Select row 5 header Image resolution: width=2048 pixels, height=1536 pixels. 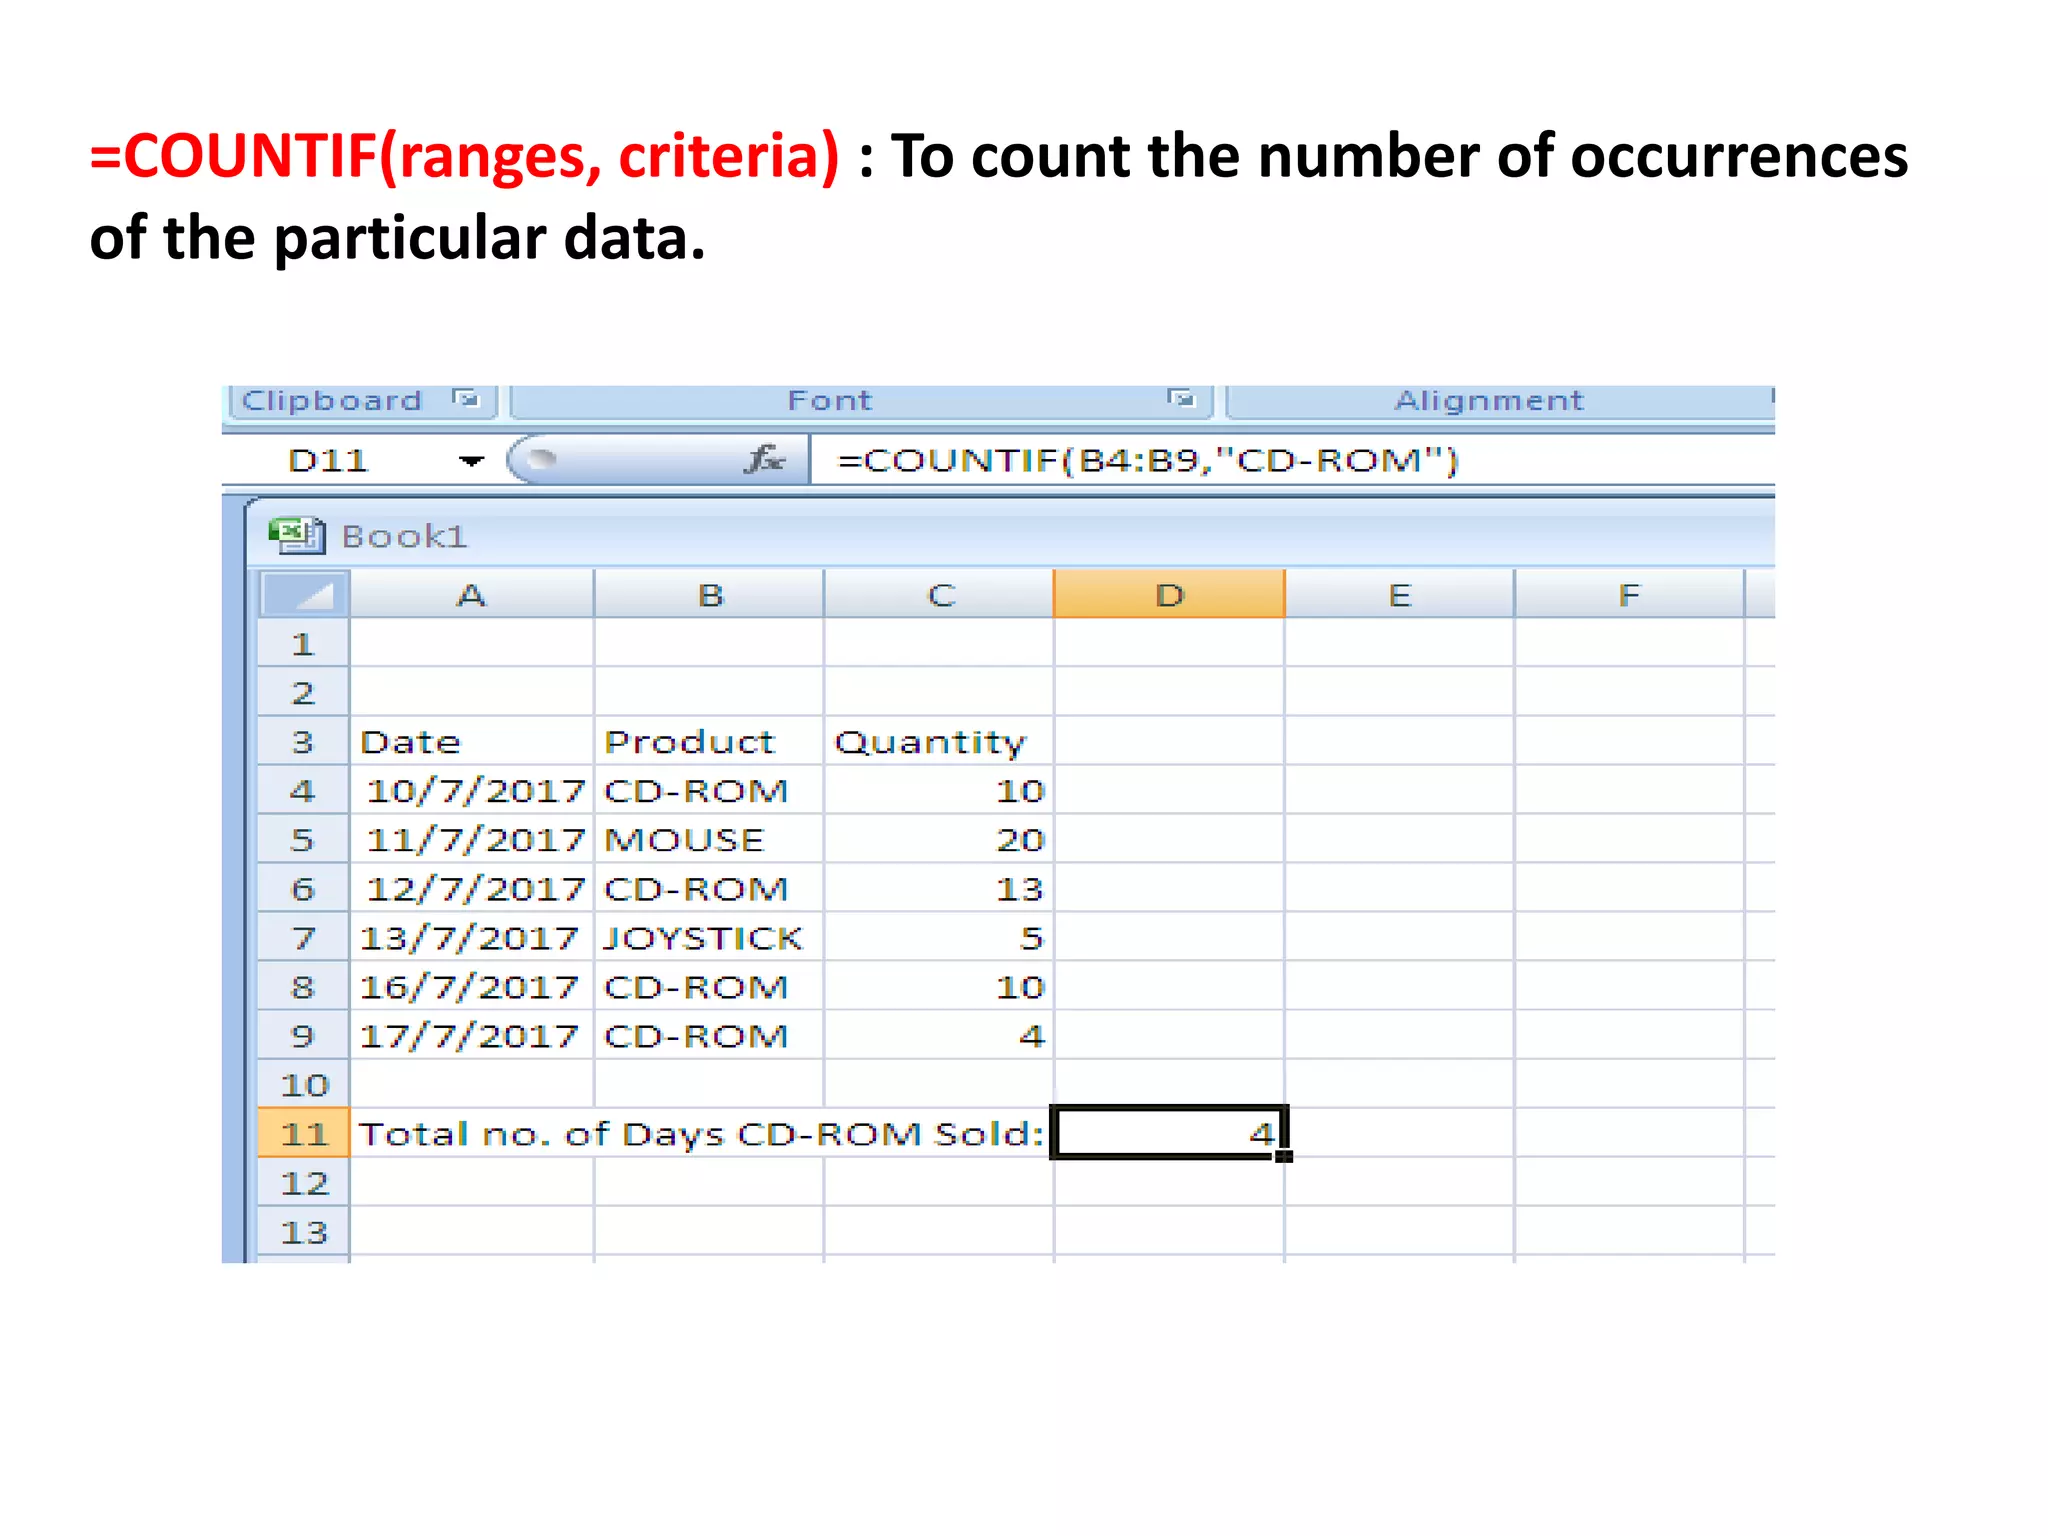pyautogui.click(x=304, y=839)
